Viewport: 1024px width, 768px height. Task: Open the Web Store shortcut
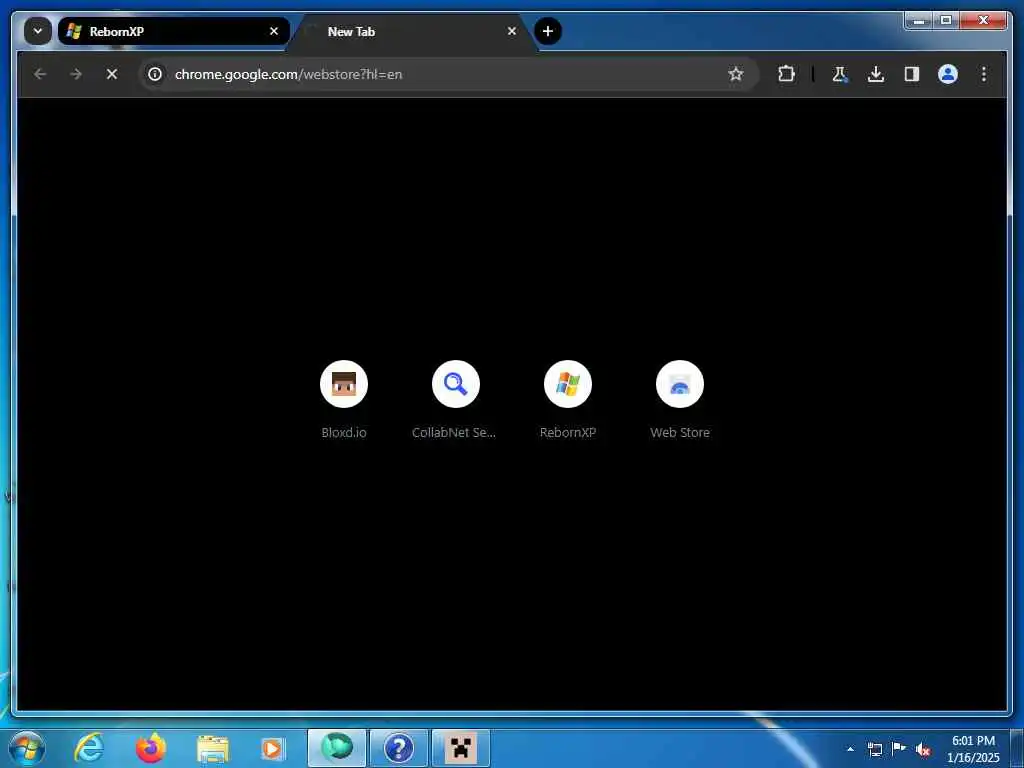coord(680,399)
